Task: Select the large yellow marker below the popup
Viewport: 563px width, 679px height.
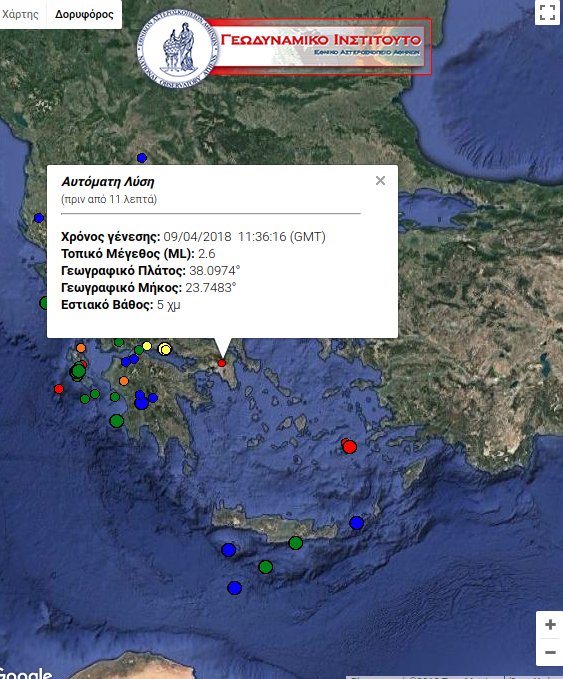Action: [165, 349]
